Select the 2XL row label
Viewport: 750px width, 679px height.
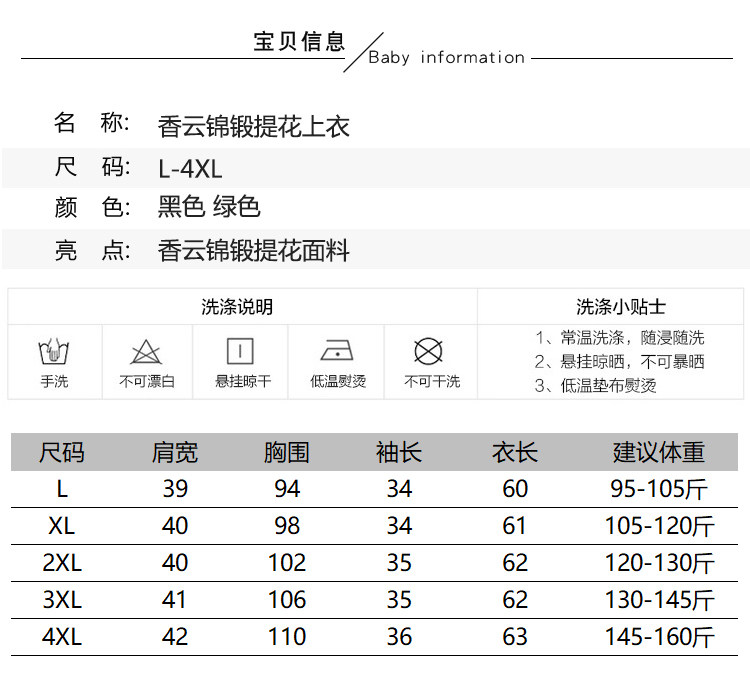62,563
